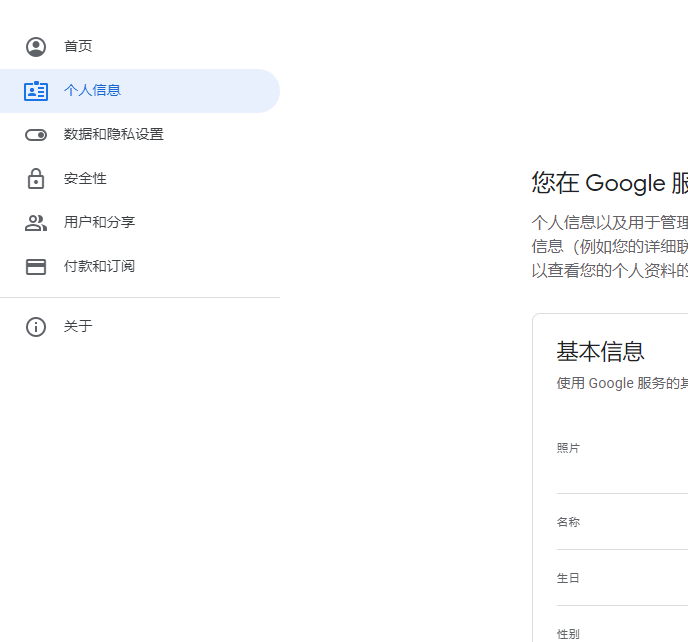688x642 pixels.
Task: Click the 基本信息 card heading
Action: click(601, 351)
